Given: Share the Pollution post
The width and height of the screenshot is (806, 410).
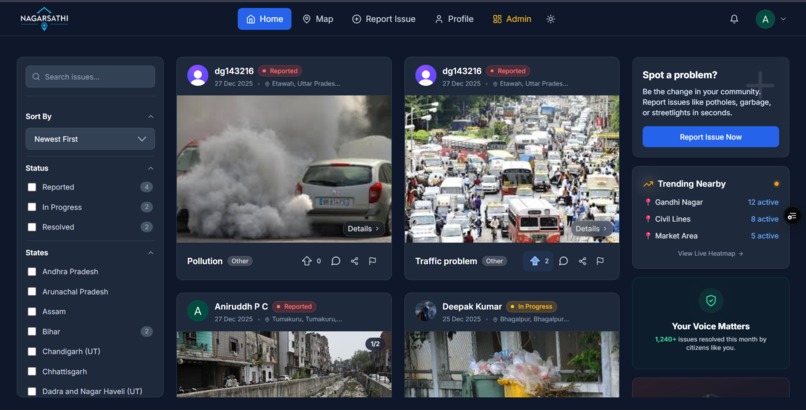Looking at the screenshot, I should coord(354,261).
